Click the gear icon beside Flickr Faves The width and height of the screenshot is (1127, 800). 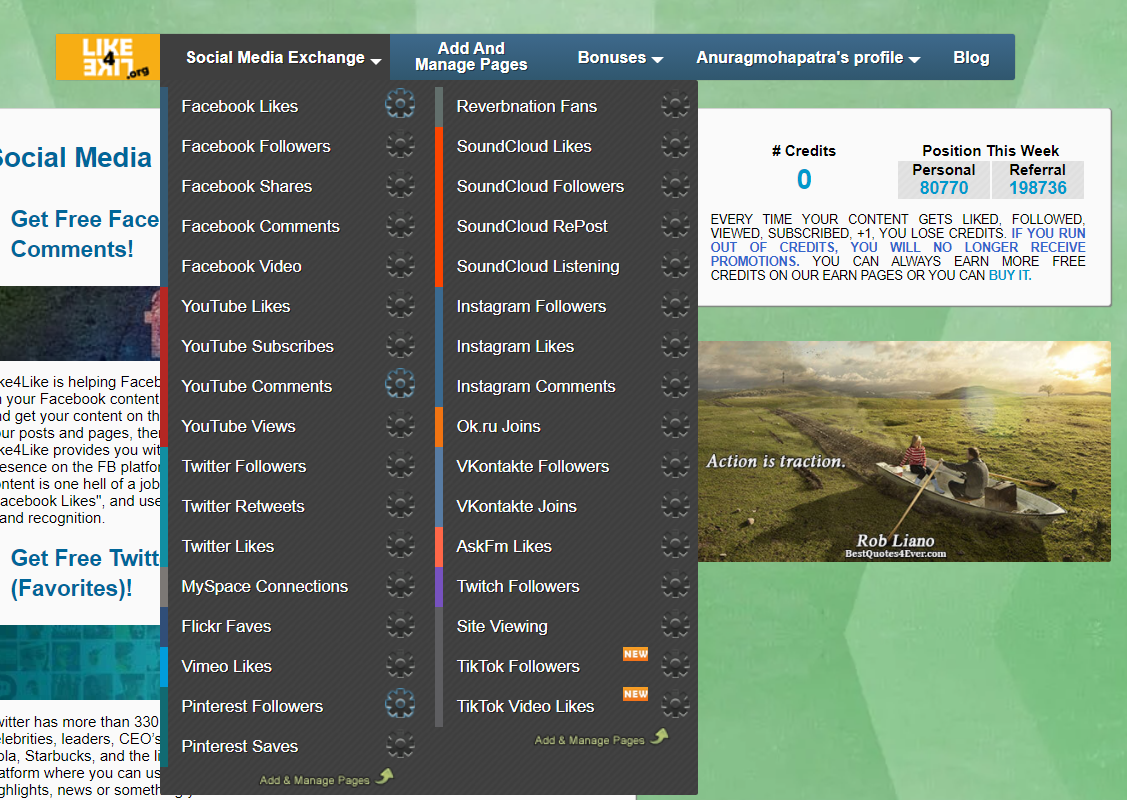click(x=400, y=626)
